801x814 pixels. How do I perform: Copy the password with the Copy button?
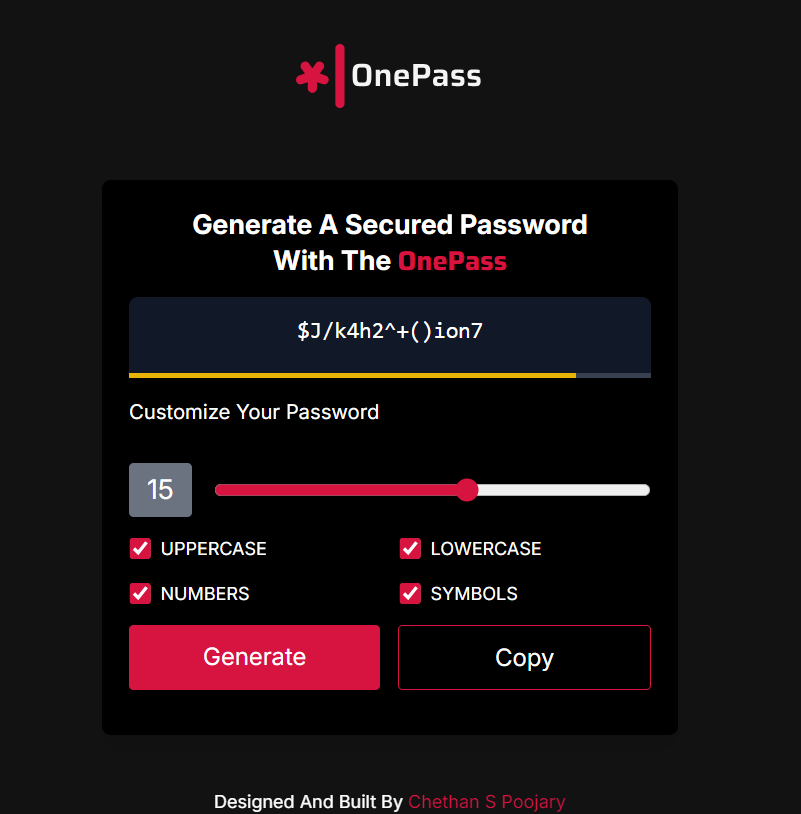click(524, 657)
